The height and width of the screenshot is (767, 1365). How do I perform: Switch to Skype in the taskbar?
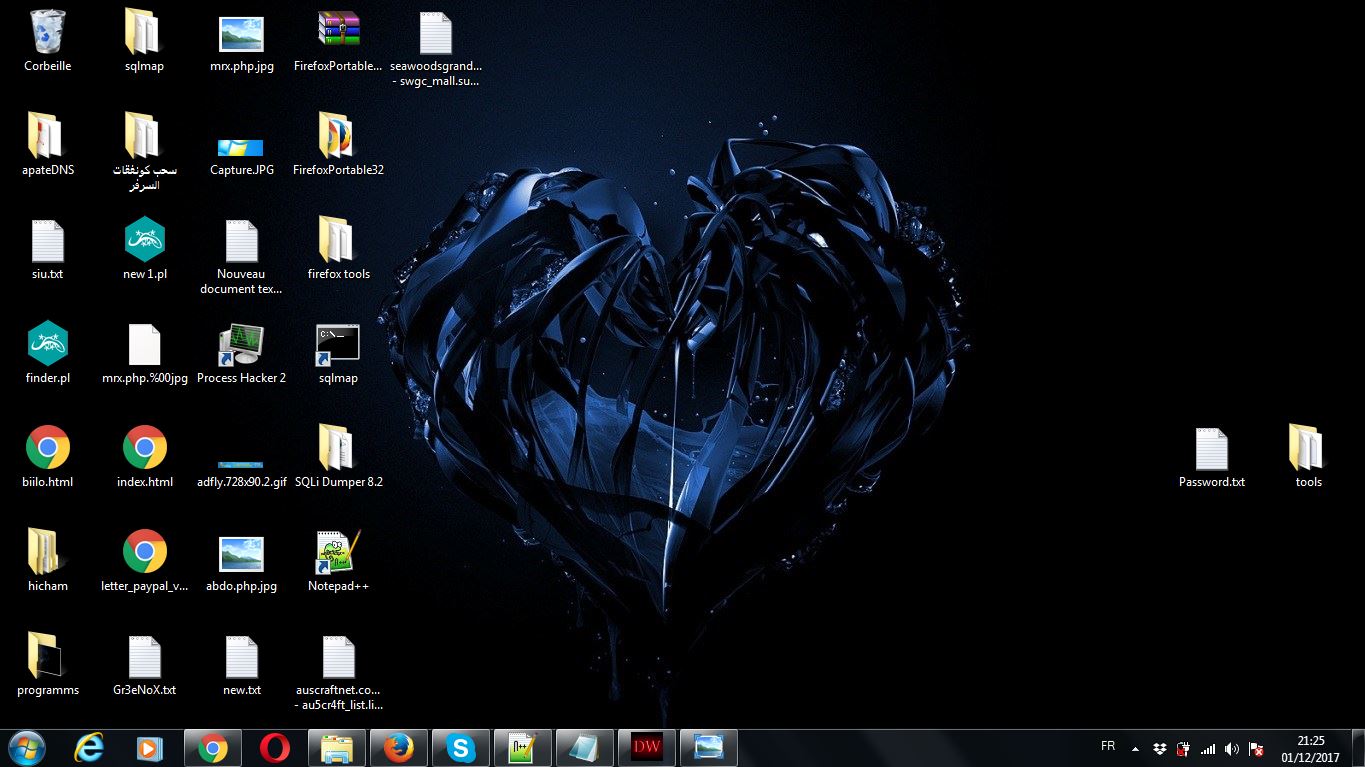click(x=460, y=748)
